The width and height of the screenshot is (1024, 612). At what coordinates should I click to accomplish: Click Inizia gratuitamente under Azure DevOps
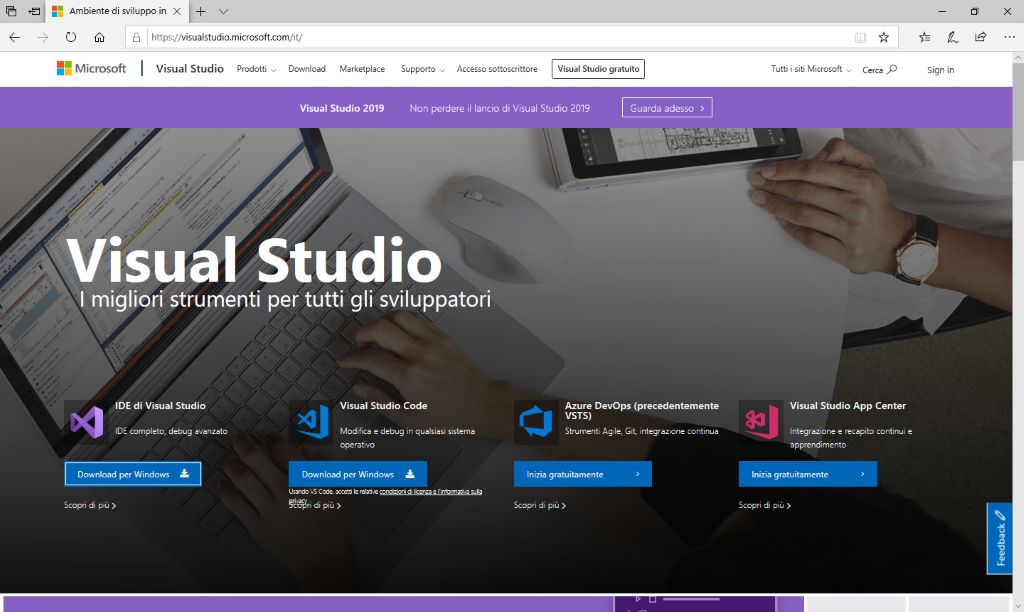pyautogui.click(x=583, y=474)
